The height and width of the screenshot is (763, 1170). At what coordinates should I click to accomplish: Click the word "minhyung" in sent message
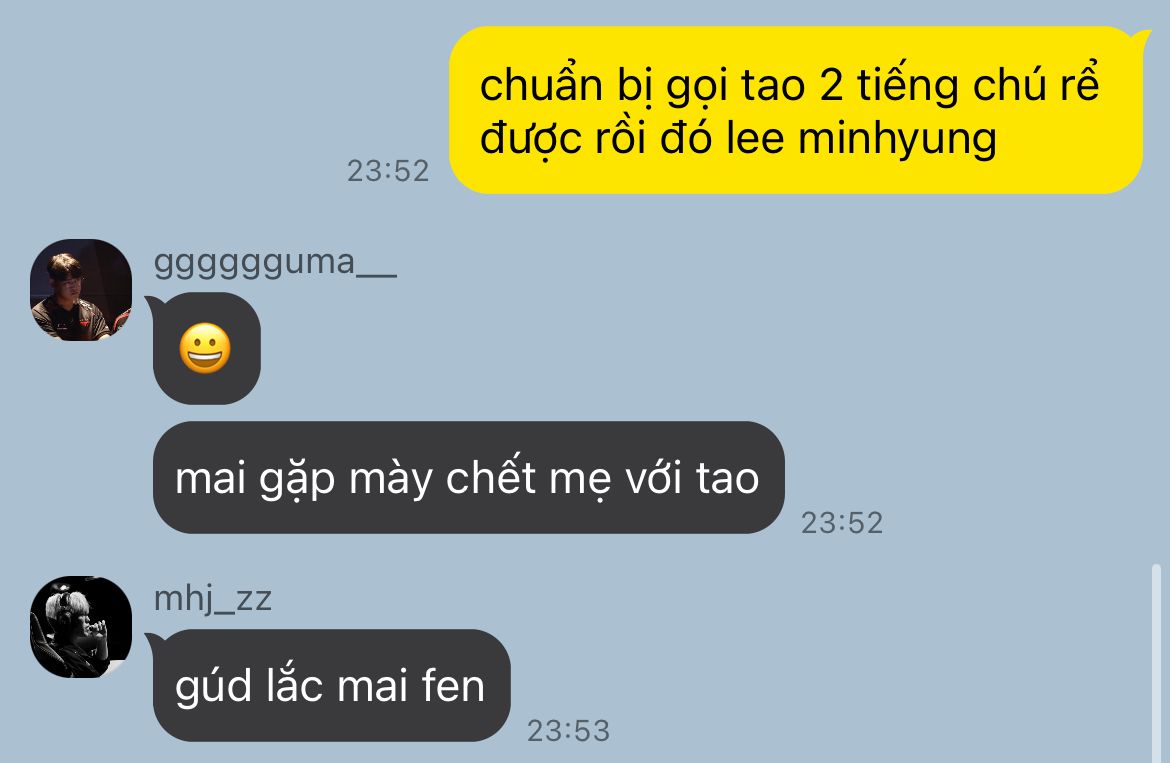[898, 140]
